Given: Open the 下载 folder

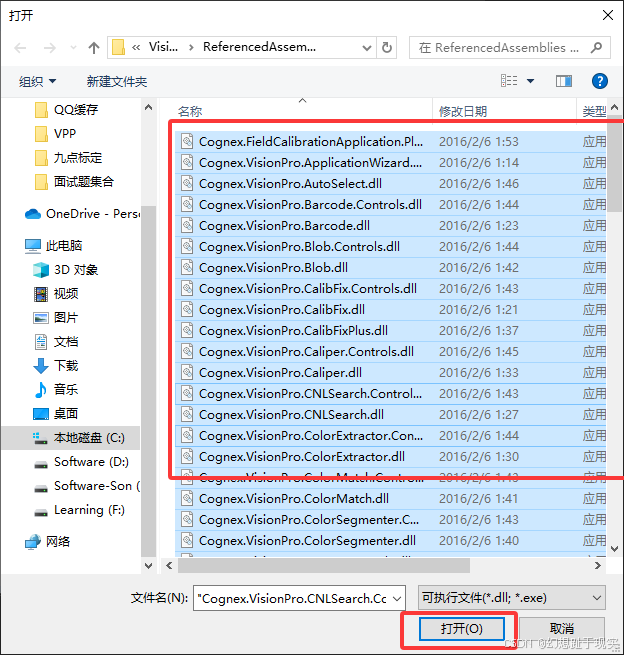Looking at the screenshot, I should tap(56, 366).
